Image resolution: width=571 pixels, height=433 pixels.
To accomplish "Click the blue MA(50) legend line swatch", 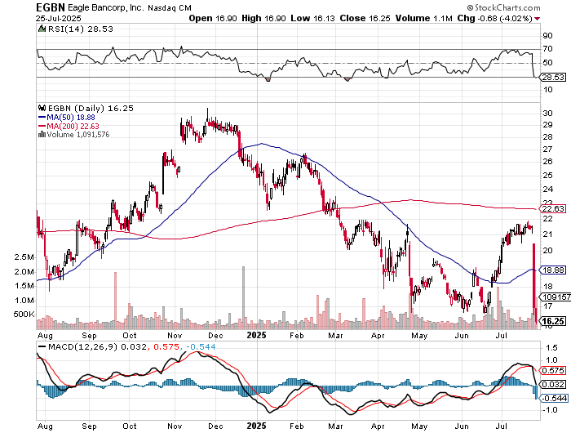I will 42,117.
